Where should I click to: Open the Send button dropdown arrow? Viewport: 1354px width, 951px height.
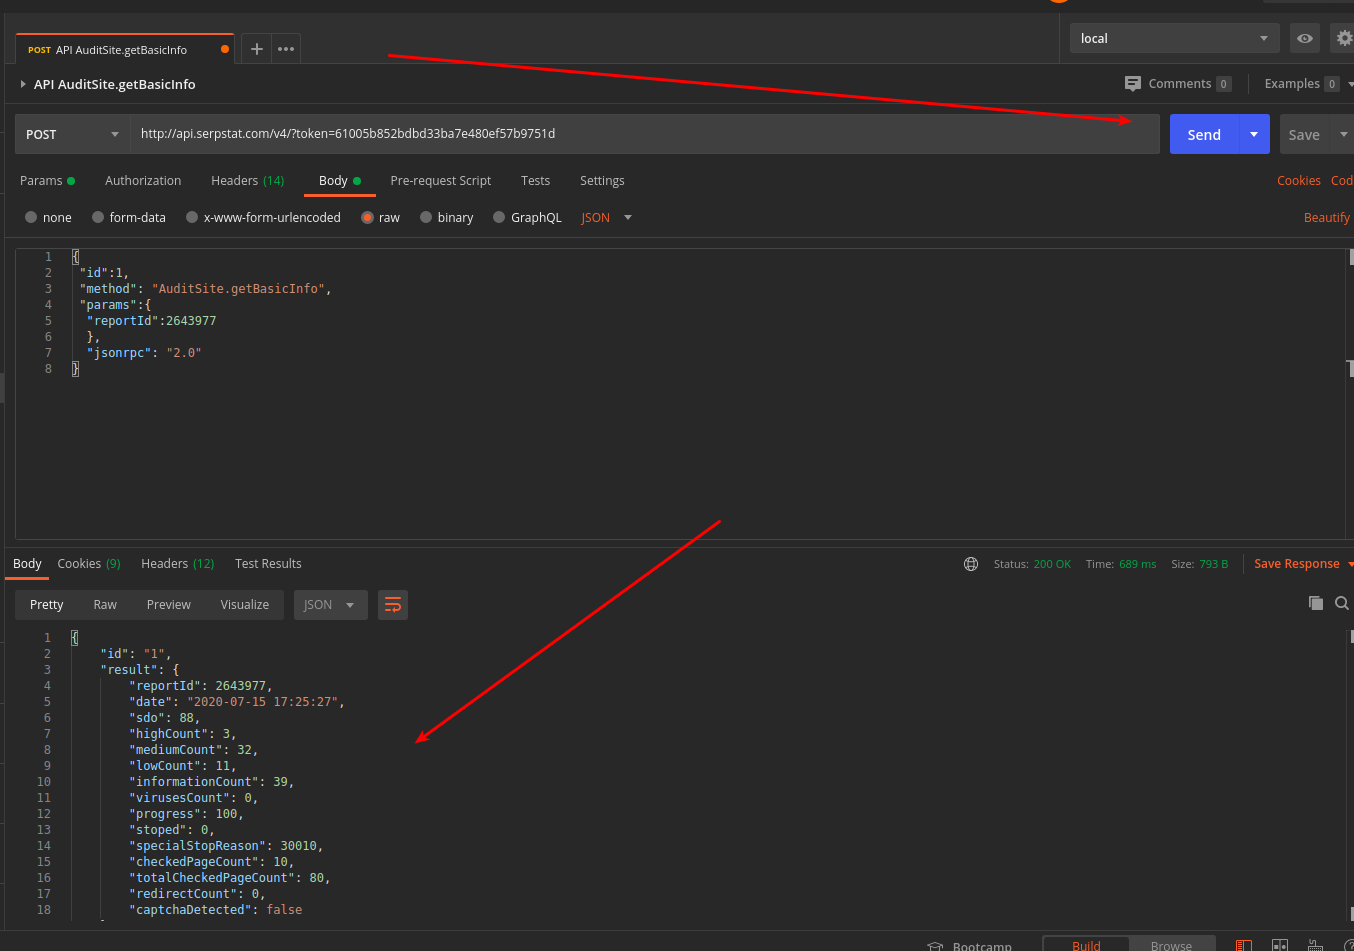(x=1254, y=134)
